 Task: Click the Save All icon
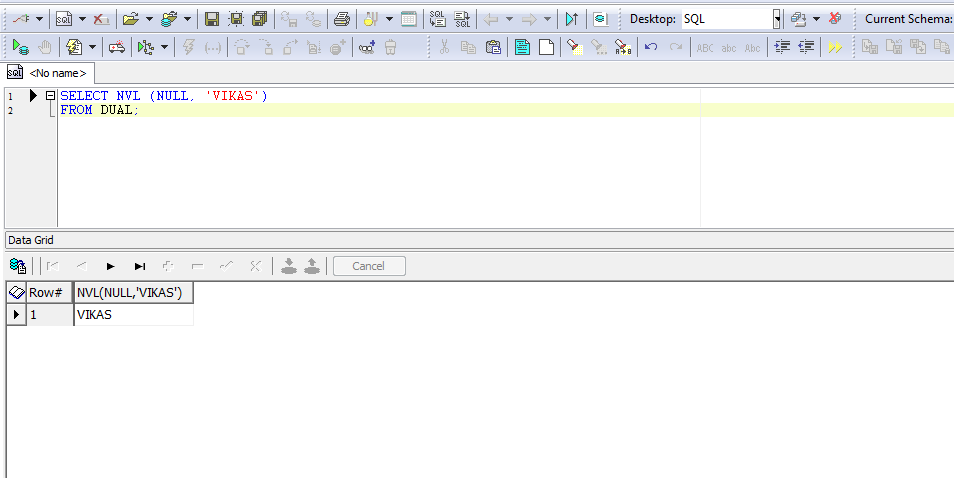click(x=260, y=19)
